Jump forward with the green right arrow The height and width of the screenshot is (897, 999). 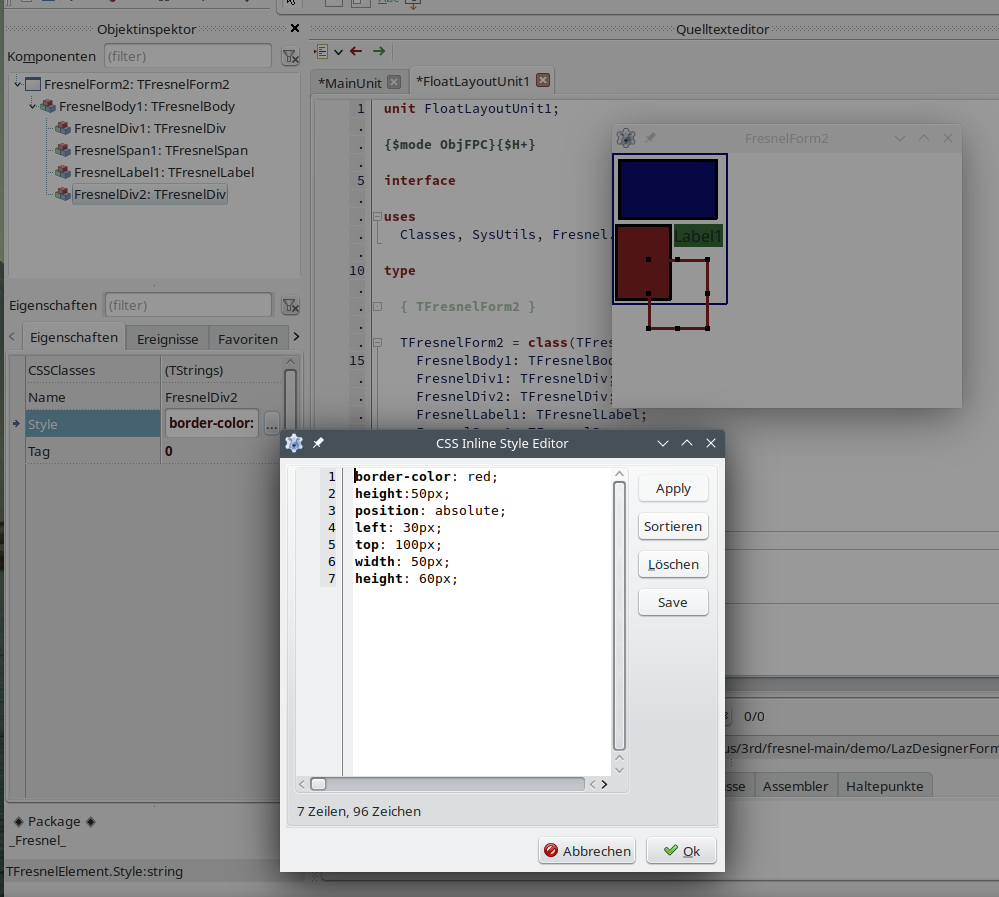379,51
